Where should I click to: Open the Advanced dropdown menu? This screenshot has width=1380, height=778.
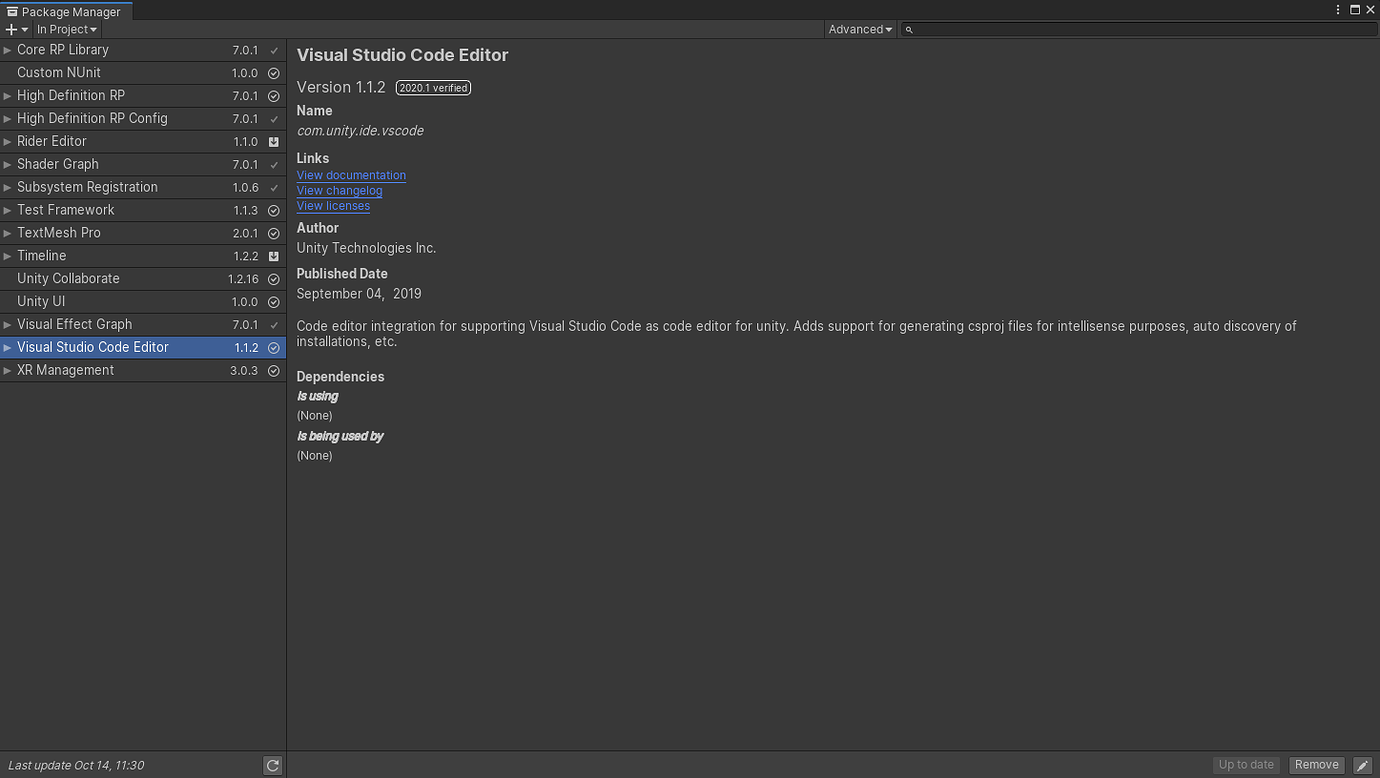point(860,30)
